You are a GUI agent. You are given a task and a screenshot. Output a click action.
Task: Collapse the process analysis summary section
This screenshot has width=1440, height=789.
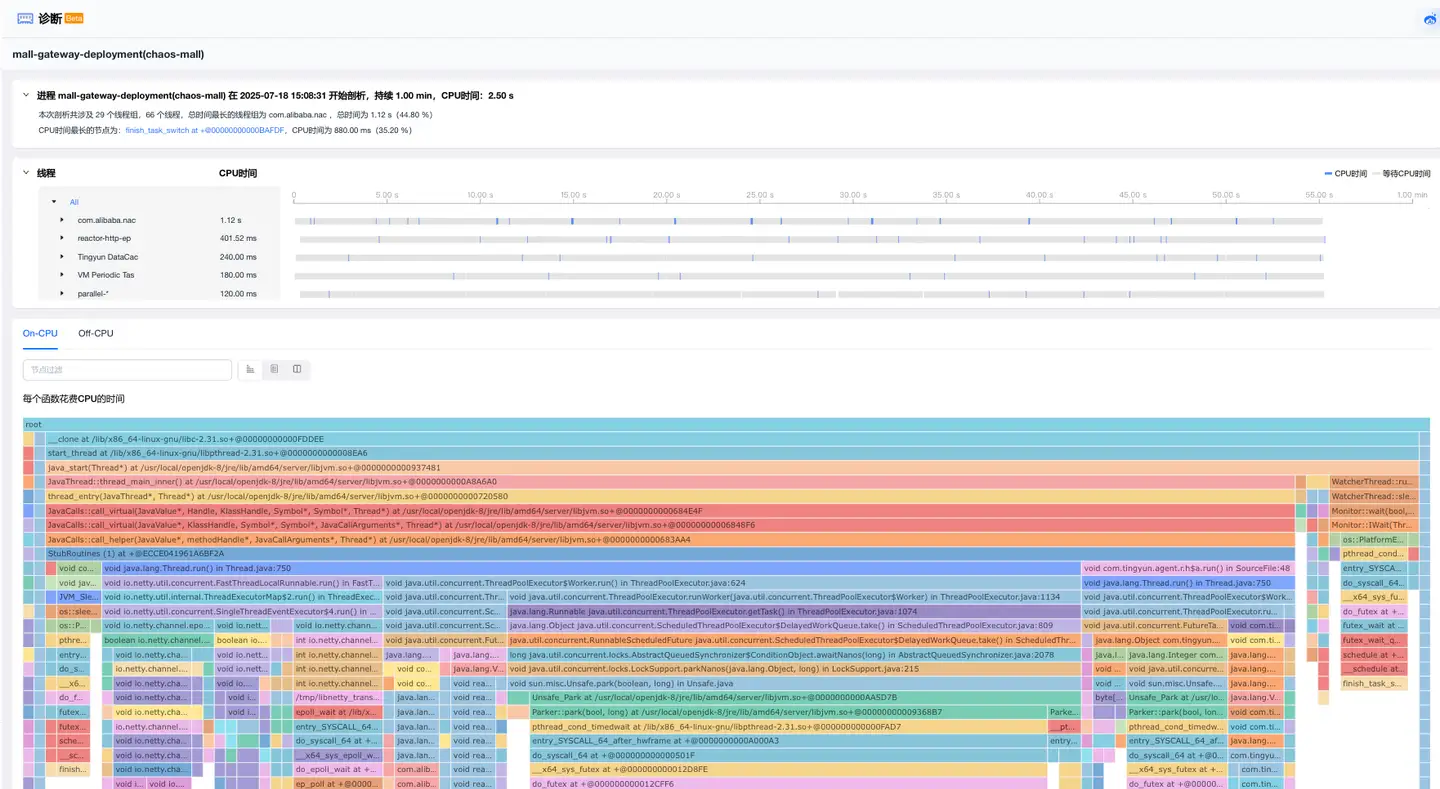point(26,95)
